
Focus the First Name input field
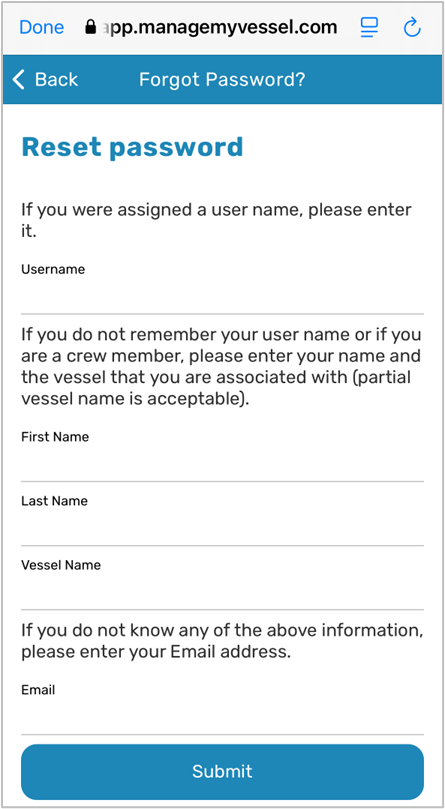click(x=222, y=463)
